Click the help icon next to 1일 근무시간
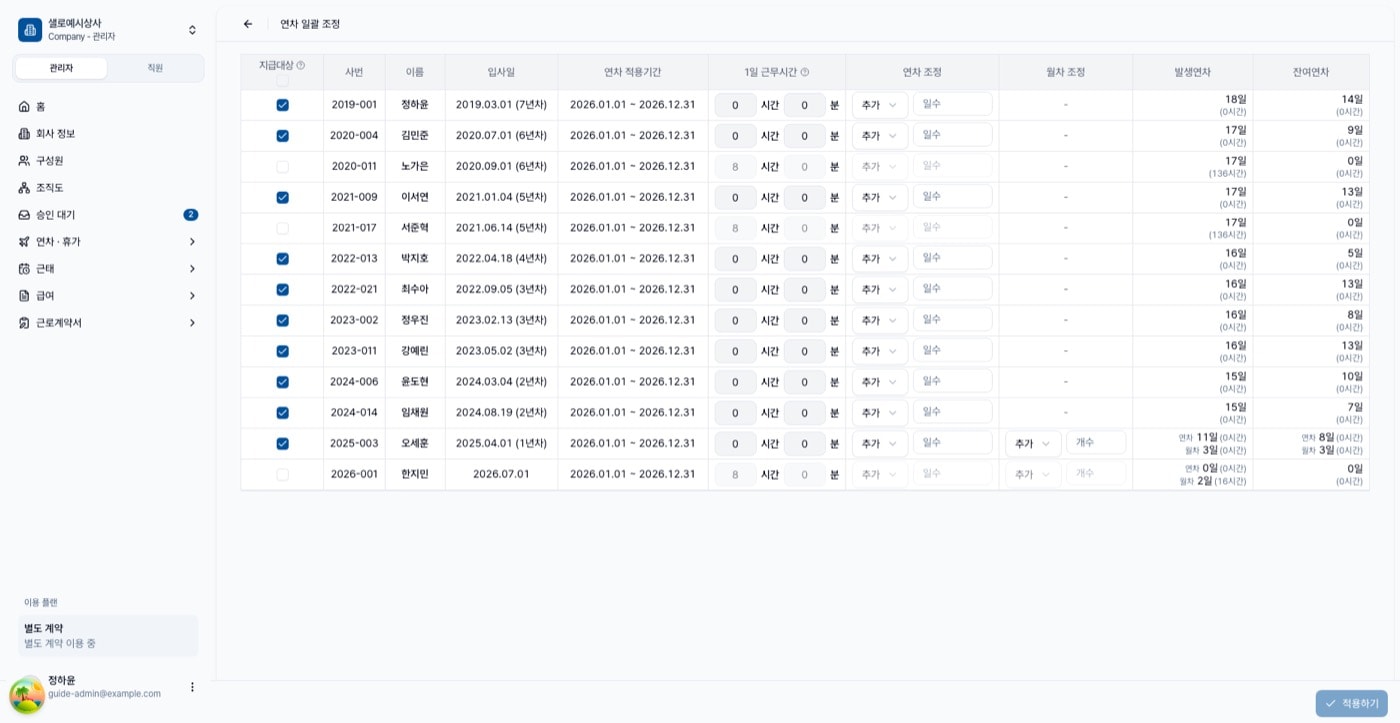Screen dimensions: 1400x723 [805, 72]
